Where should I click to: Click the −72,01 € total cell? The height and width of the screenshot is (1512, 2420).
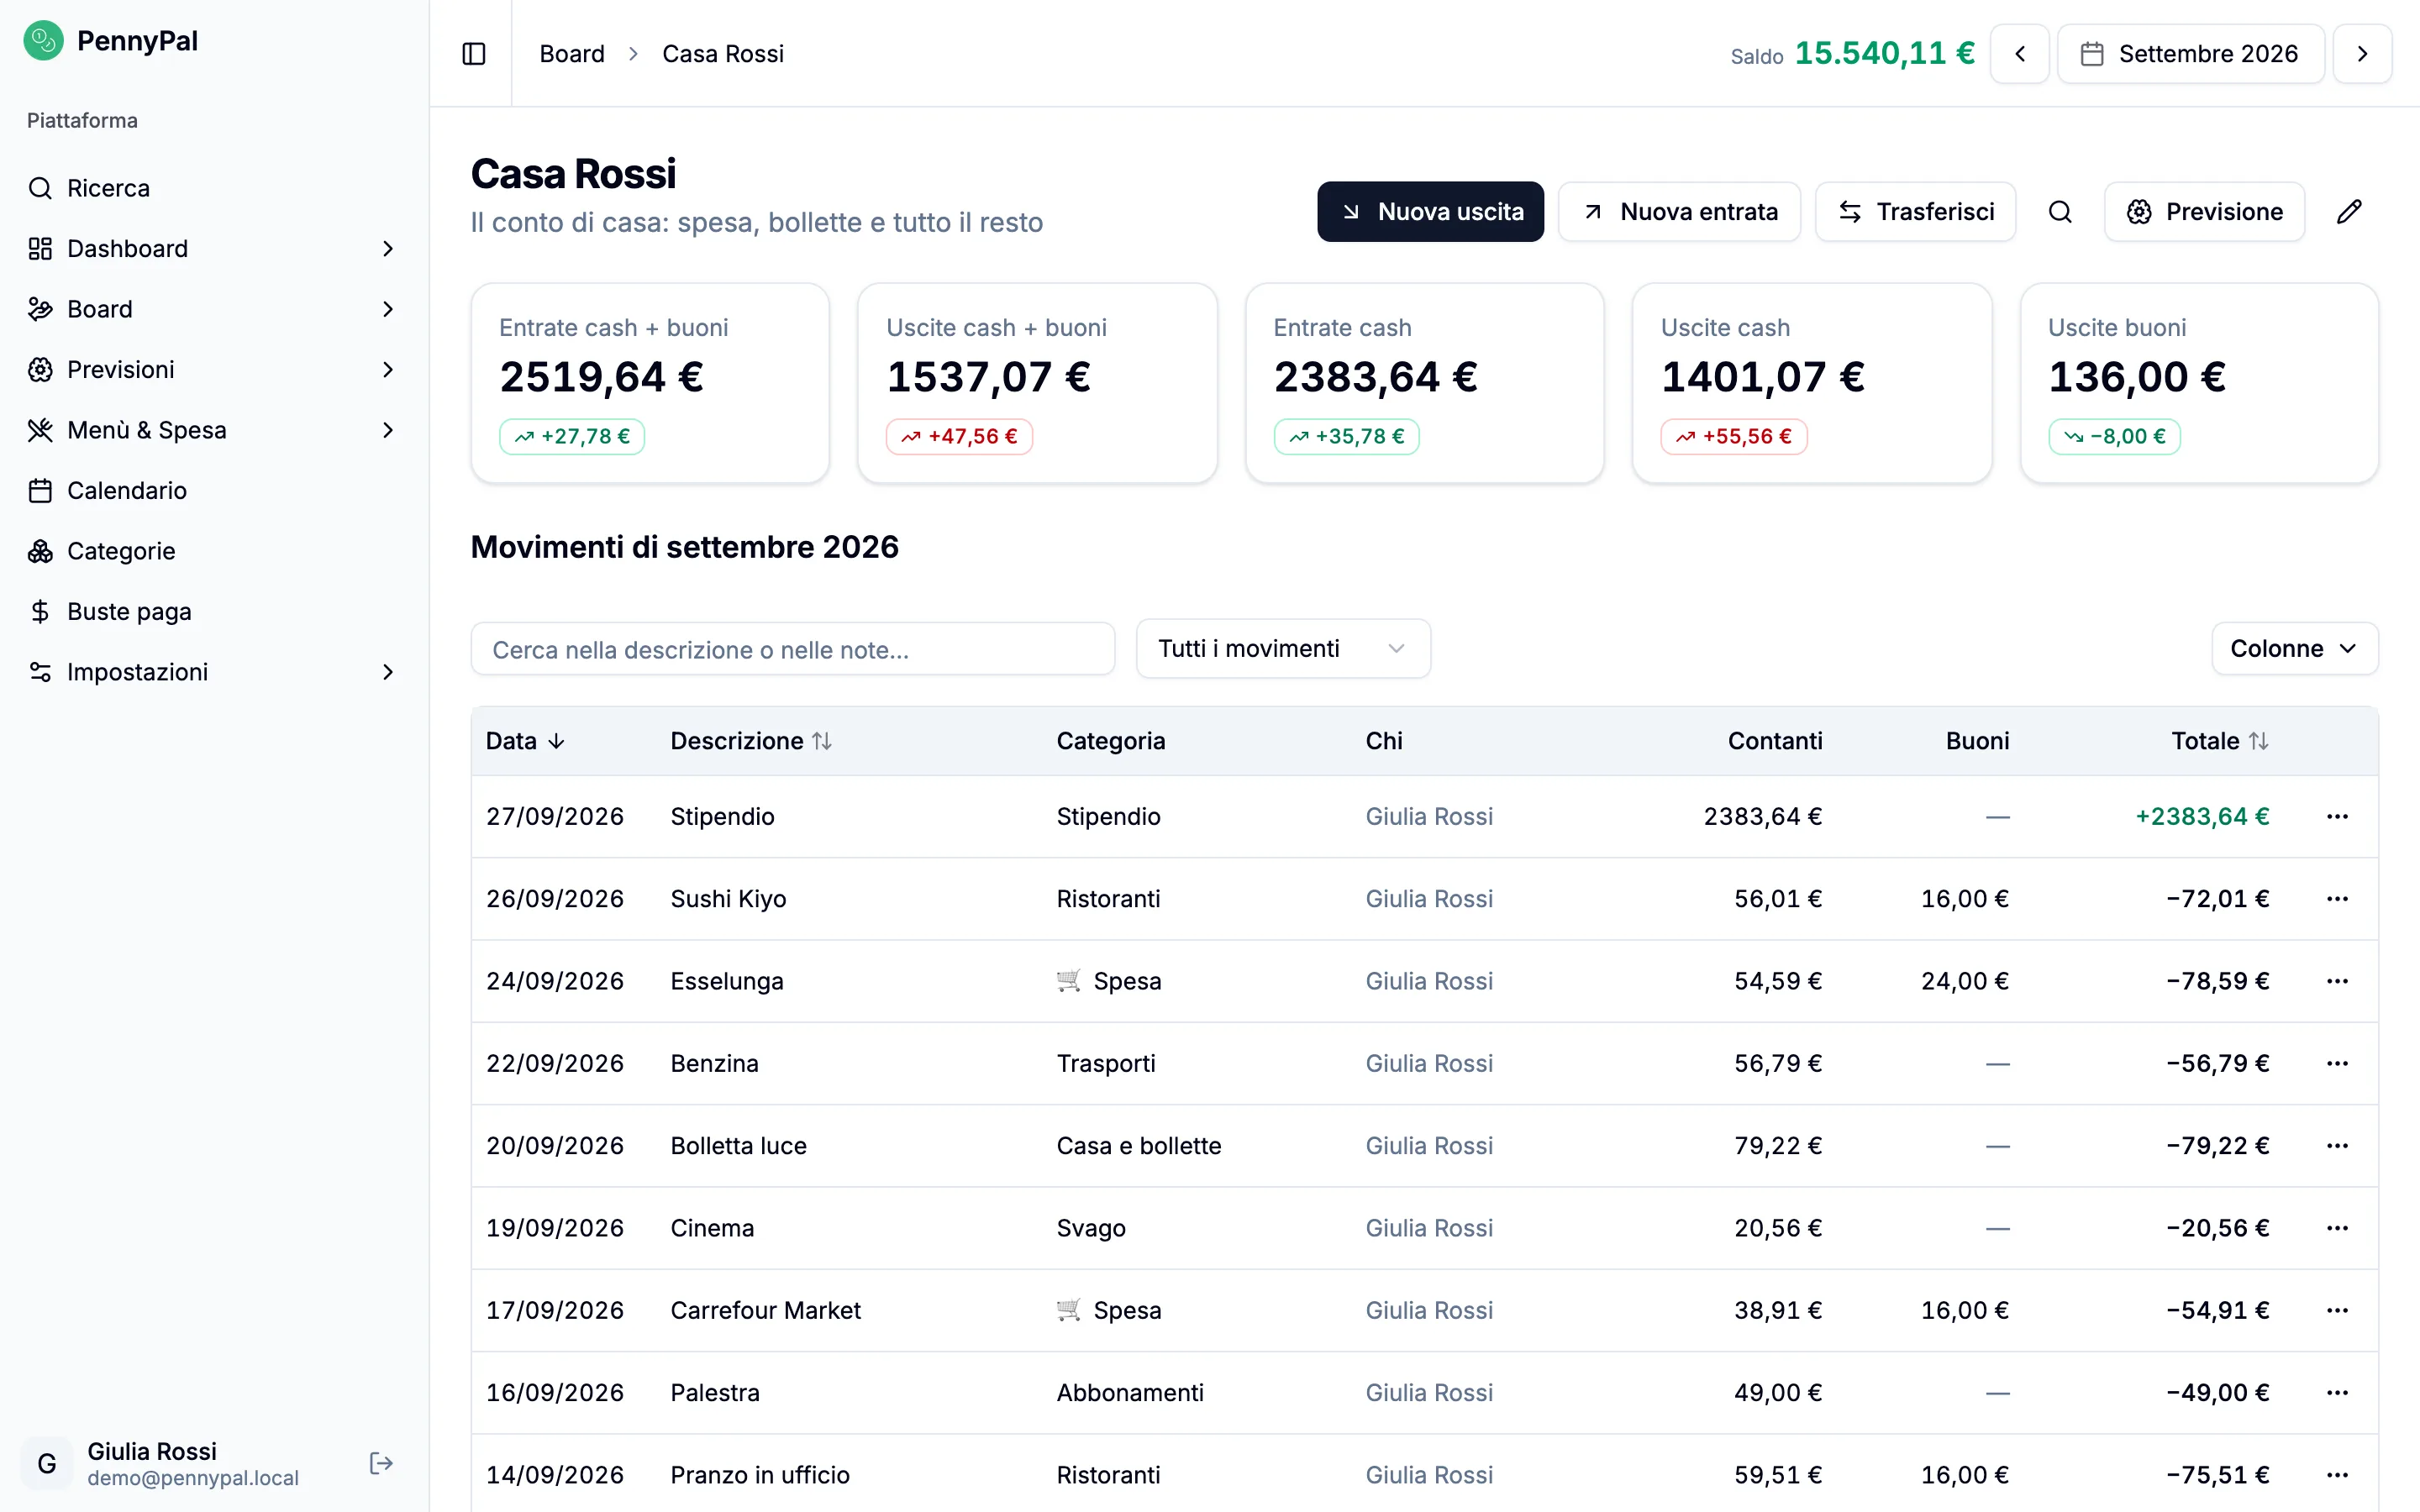click(x=2217, y=899)
